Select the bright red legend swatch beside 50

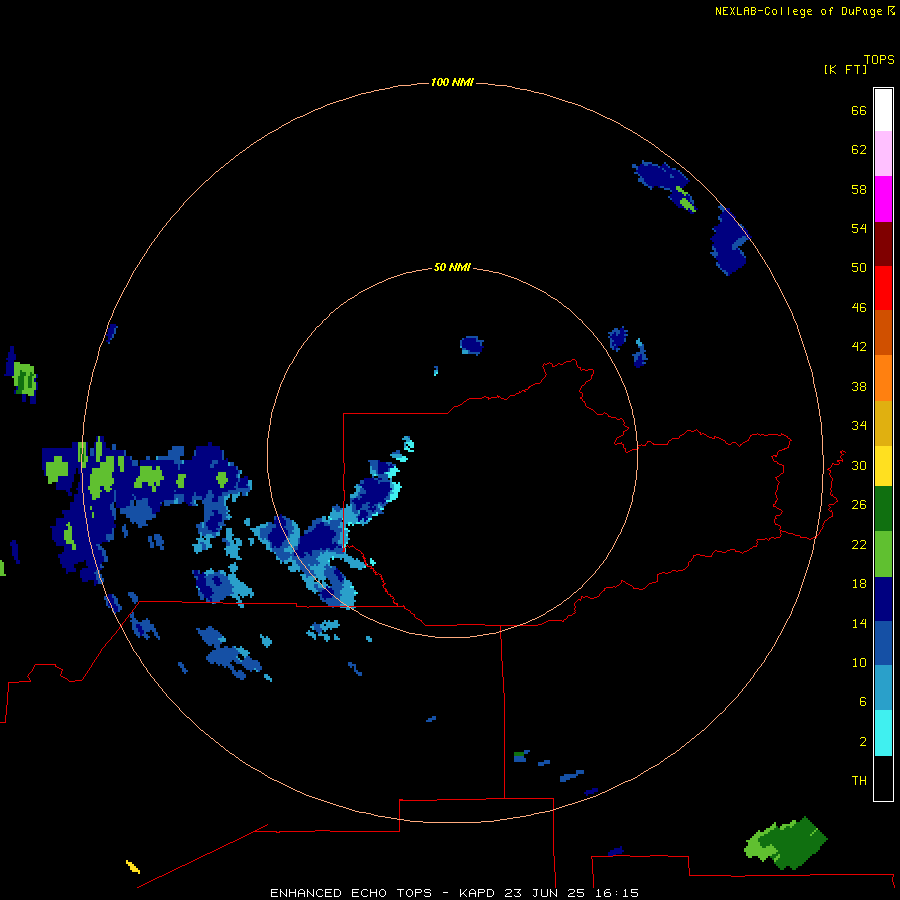[883, 288]
